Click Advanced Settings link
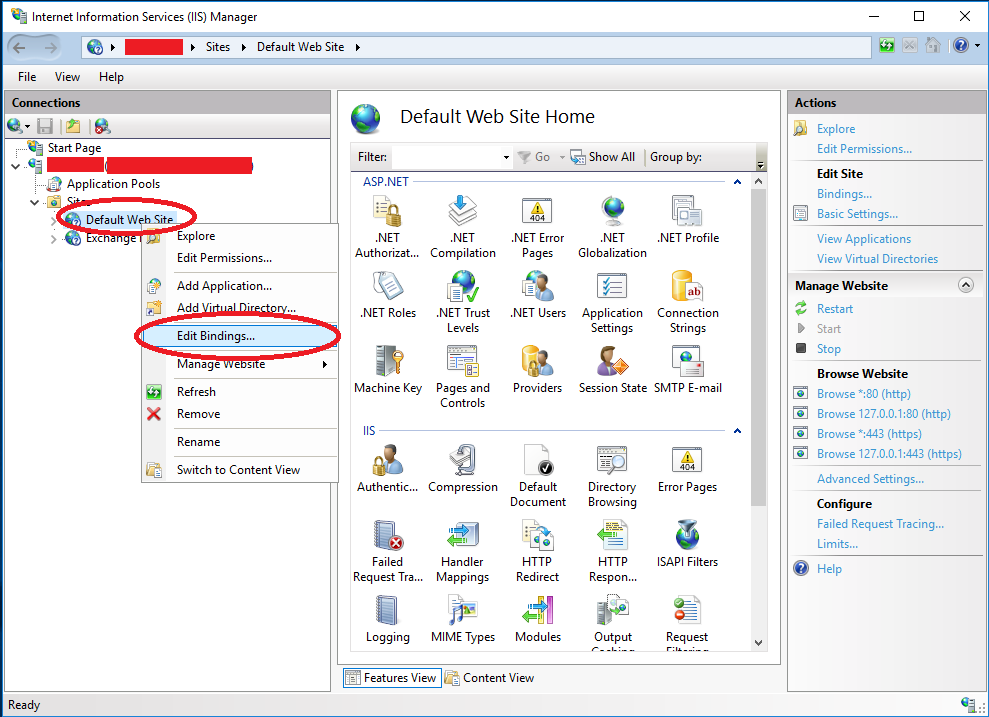Viewport: 989px width, 717px height. click(x=870, y=479)
